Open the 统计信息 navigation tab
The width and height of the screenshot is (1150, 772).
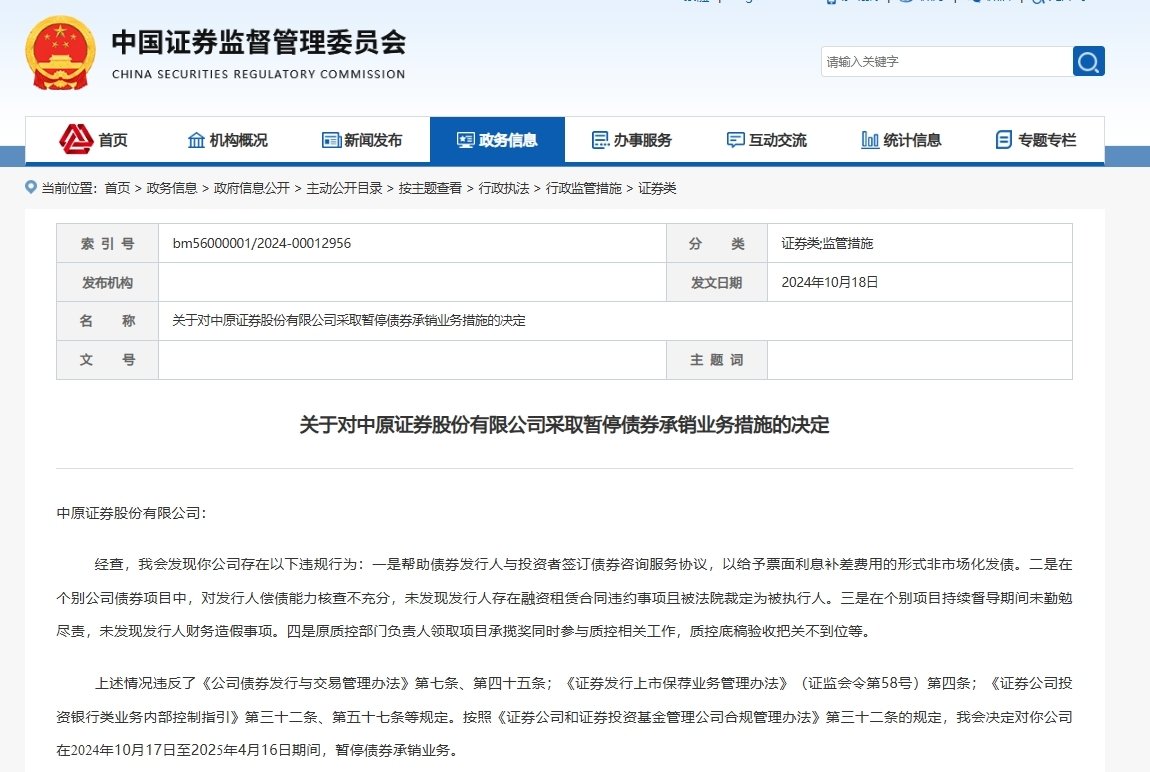click(902, 139)
